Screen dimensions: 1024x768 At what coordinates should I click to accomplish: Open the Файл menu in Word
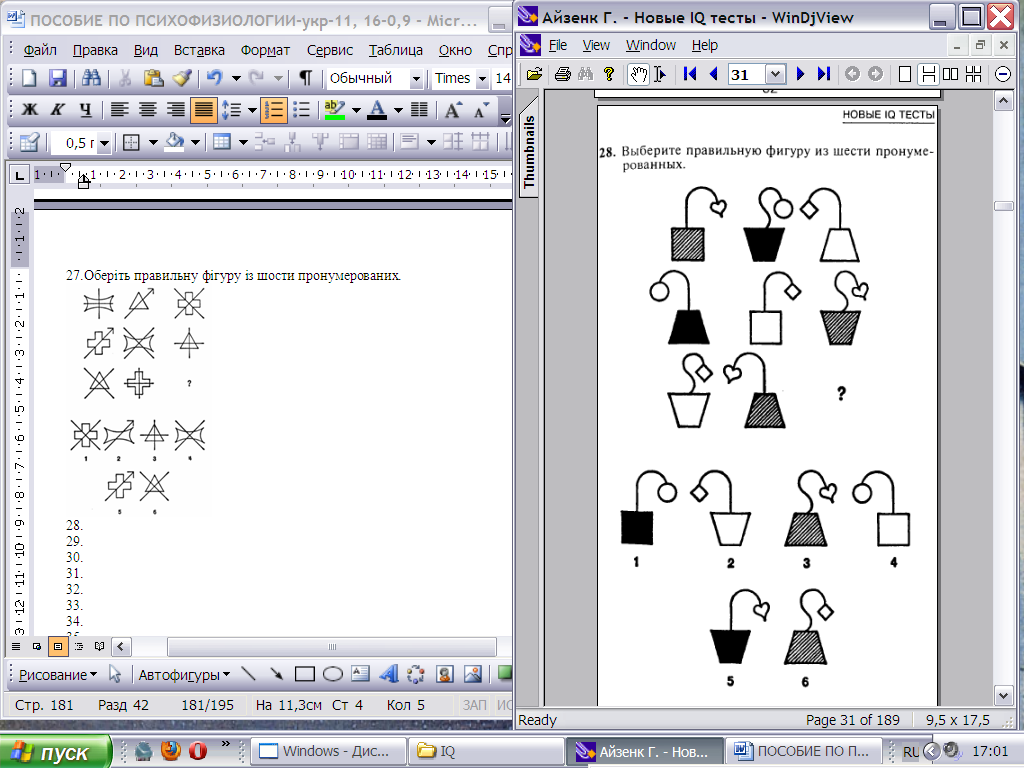point(40,50)
